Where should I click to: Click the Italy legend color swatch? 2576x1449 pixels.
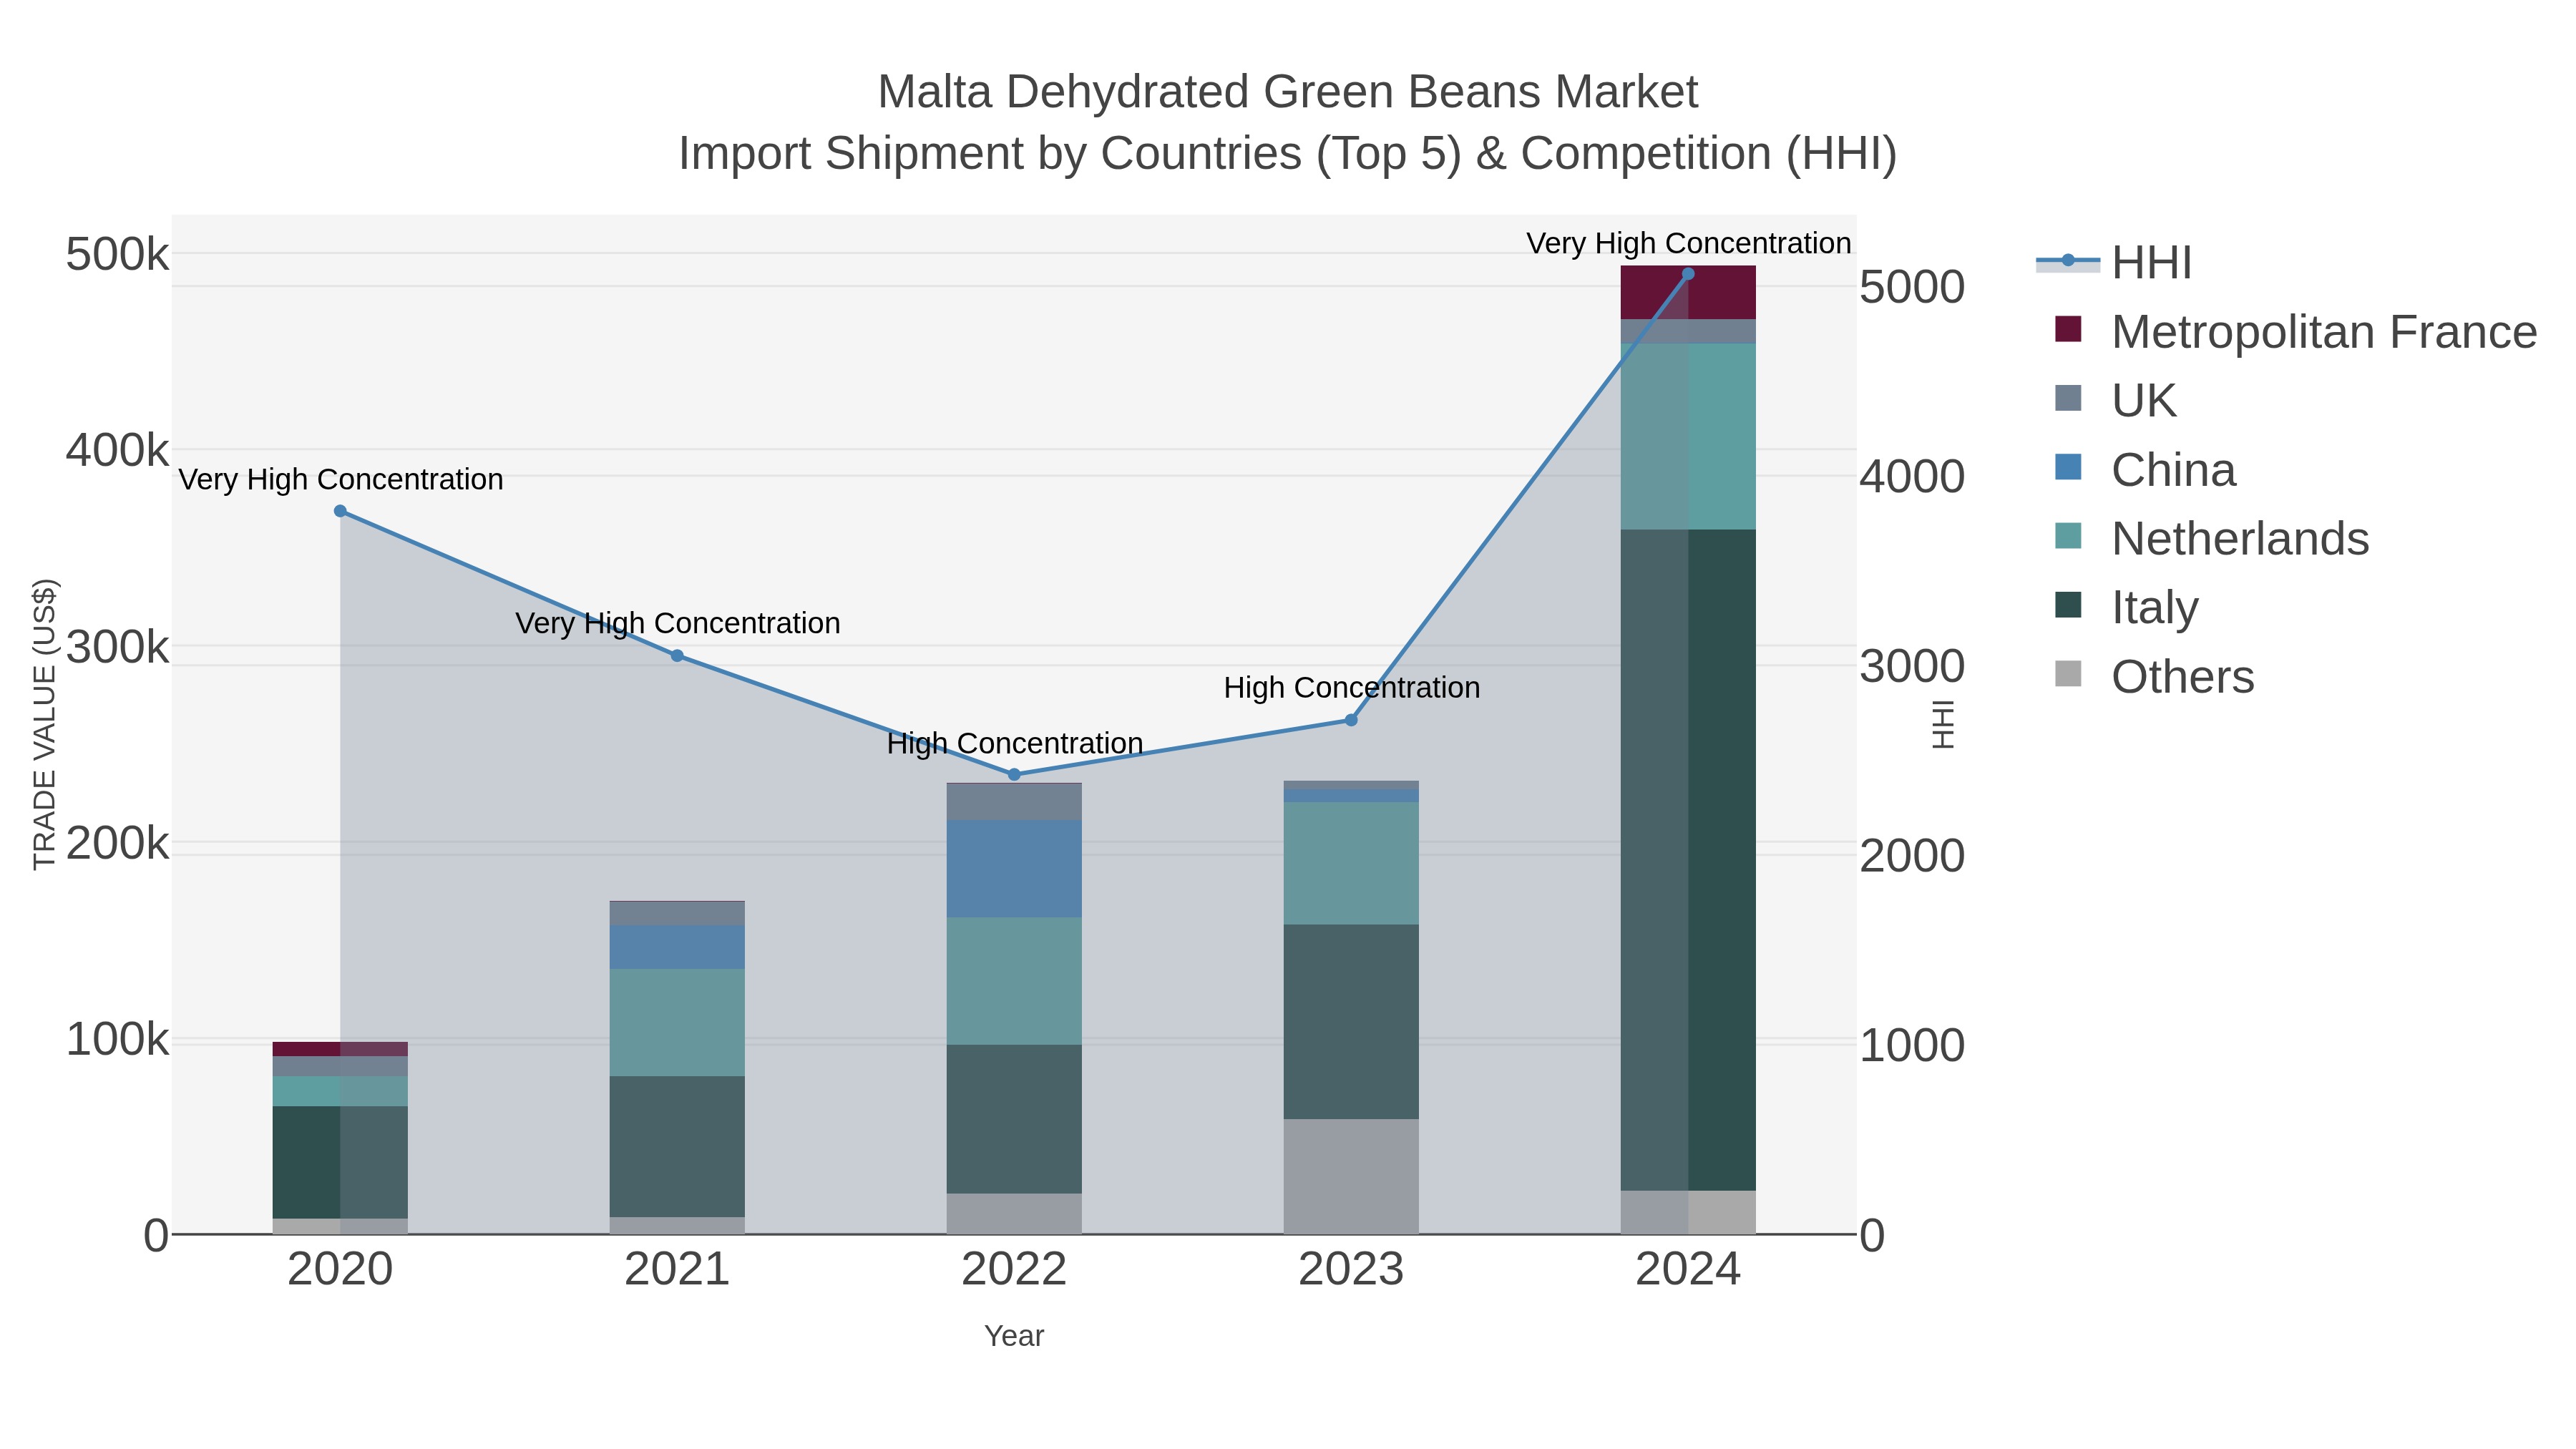tap(2068, 604)
